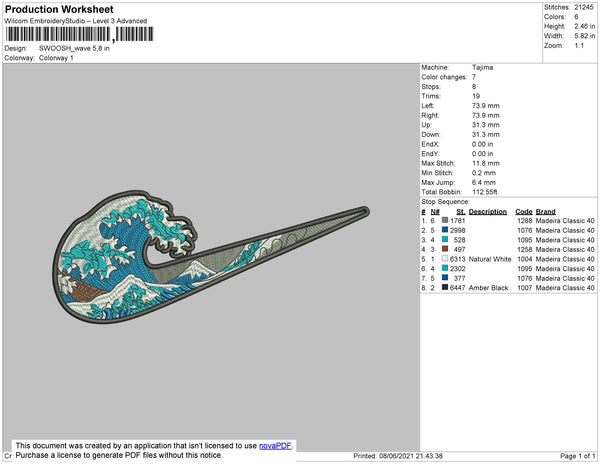Click the 'Natural White' description text
The image size is (600, 464).
coord(490,259)
